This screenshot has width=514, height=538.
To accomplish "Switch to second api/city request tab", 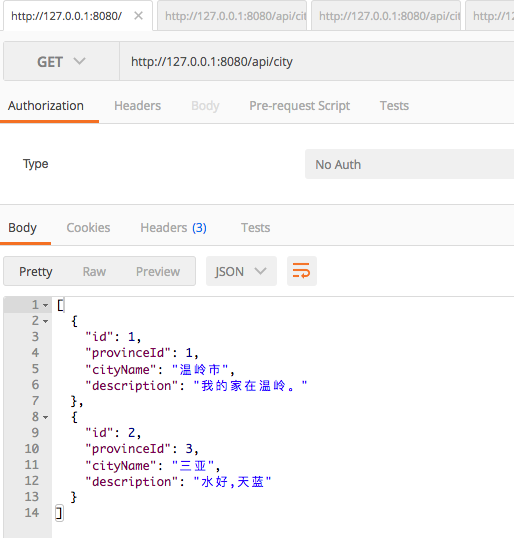I will pos(386,16).
